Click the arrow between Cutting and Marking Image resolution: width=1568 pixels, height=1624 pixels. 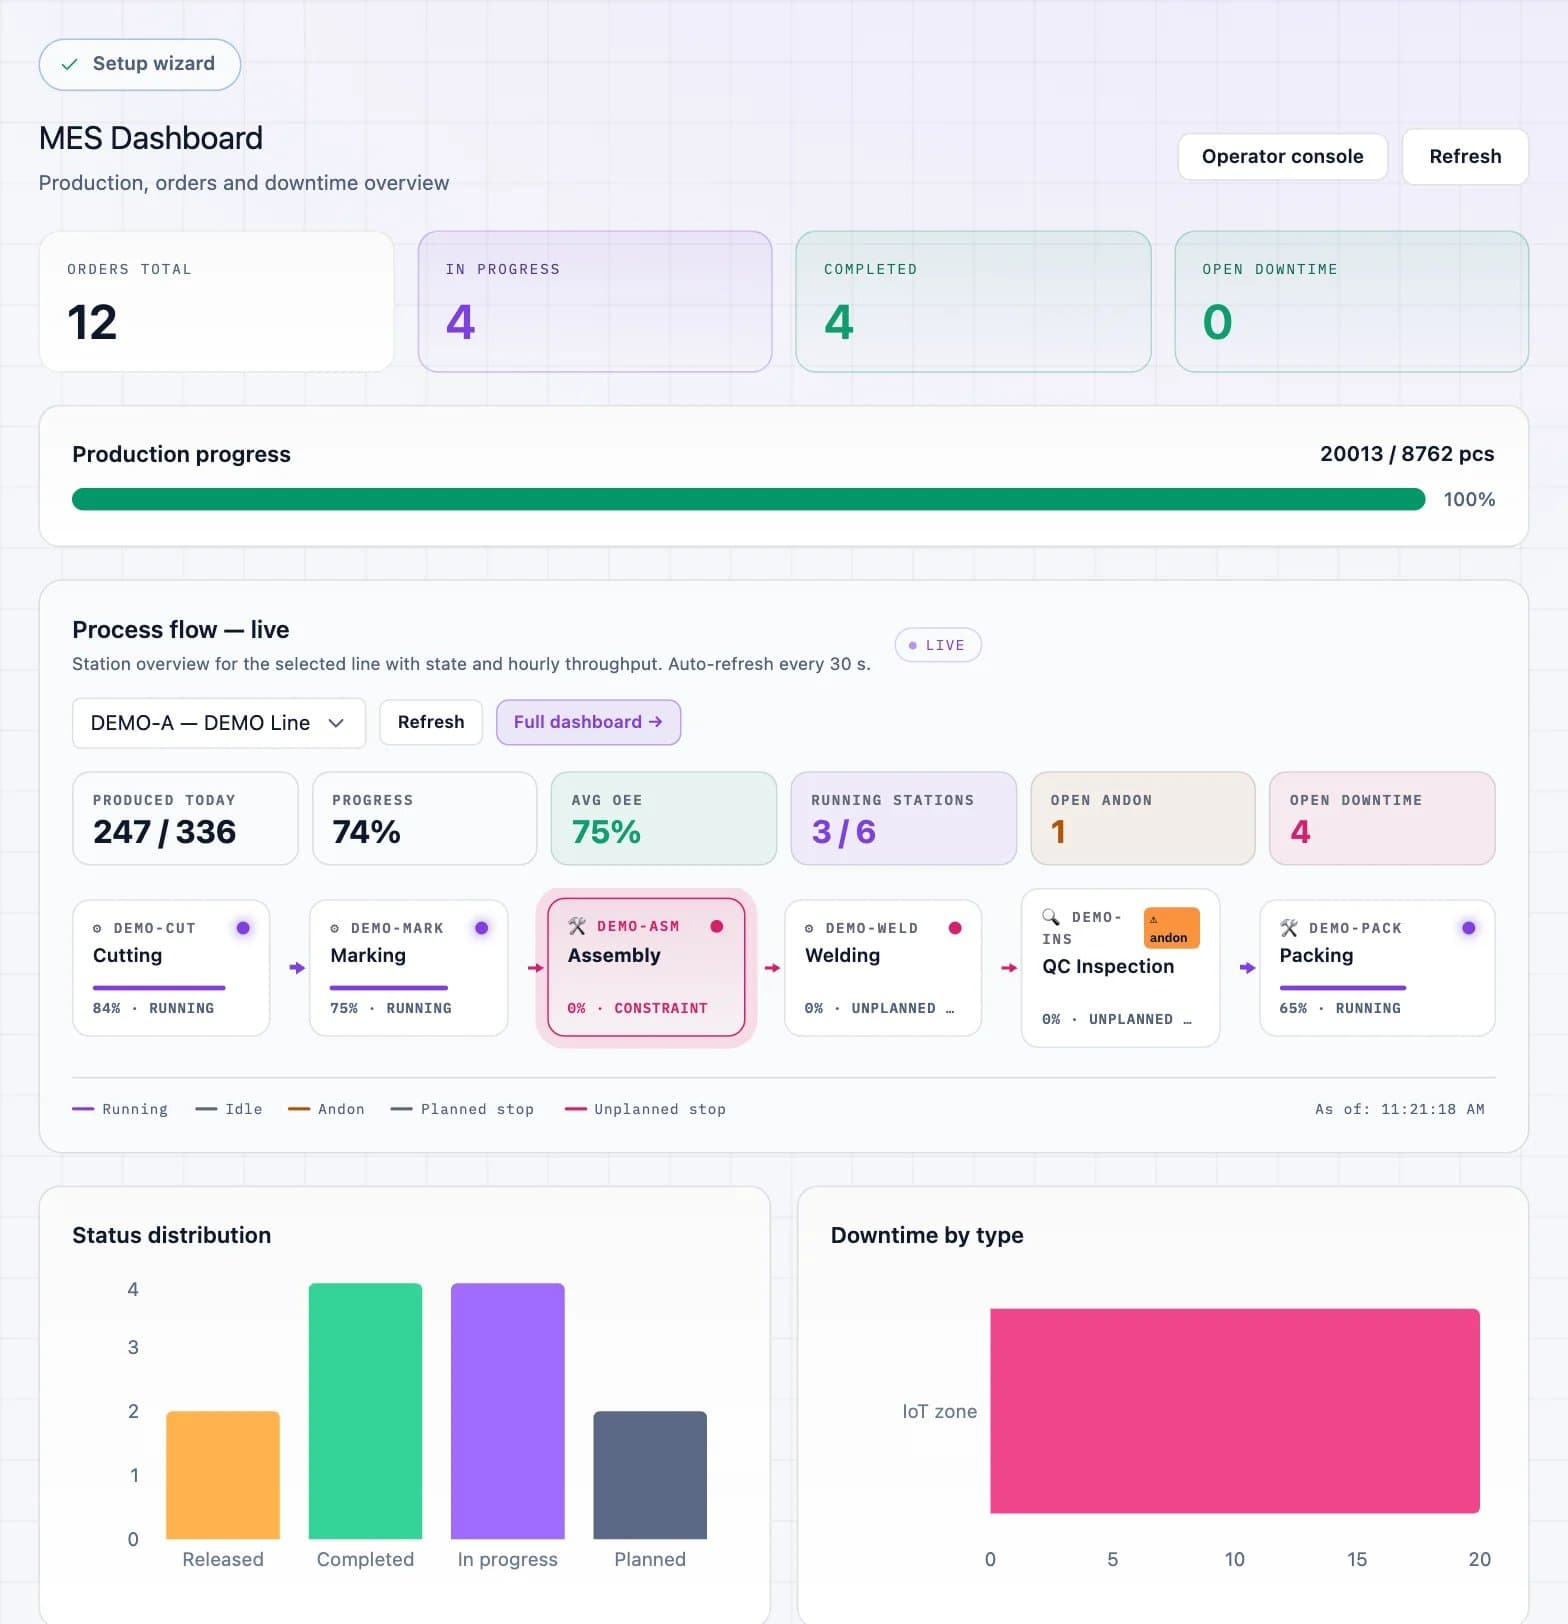pos(297,968)
